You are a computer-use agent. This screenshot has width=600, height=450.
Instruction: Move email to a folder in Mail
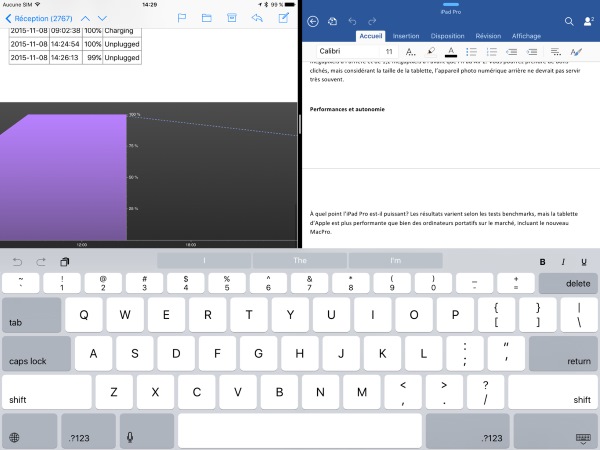207,18
